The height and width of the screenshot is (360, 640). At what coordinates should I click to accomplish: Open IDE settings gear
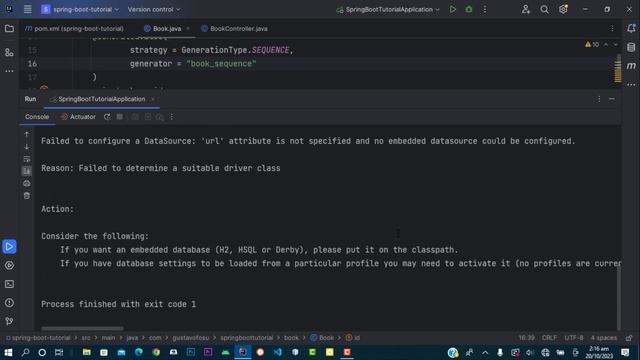(x=563, y=9)
